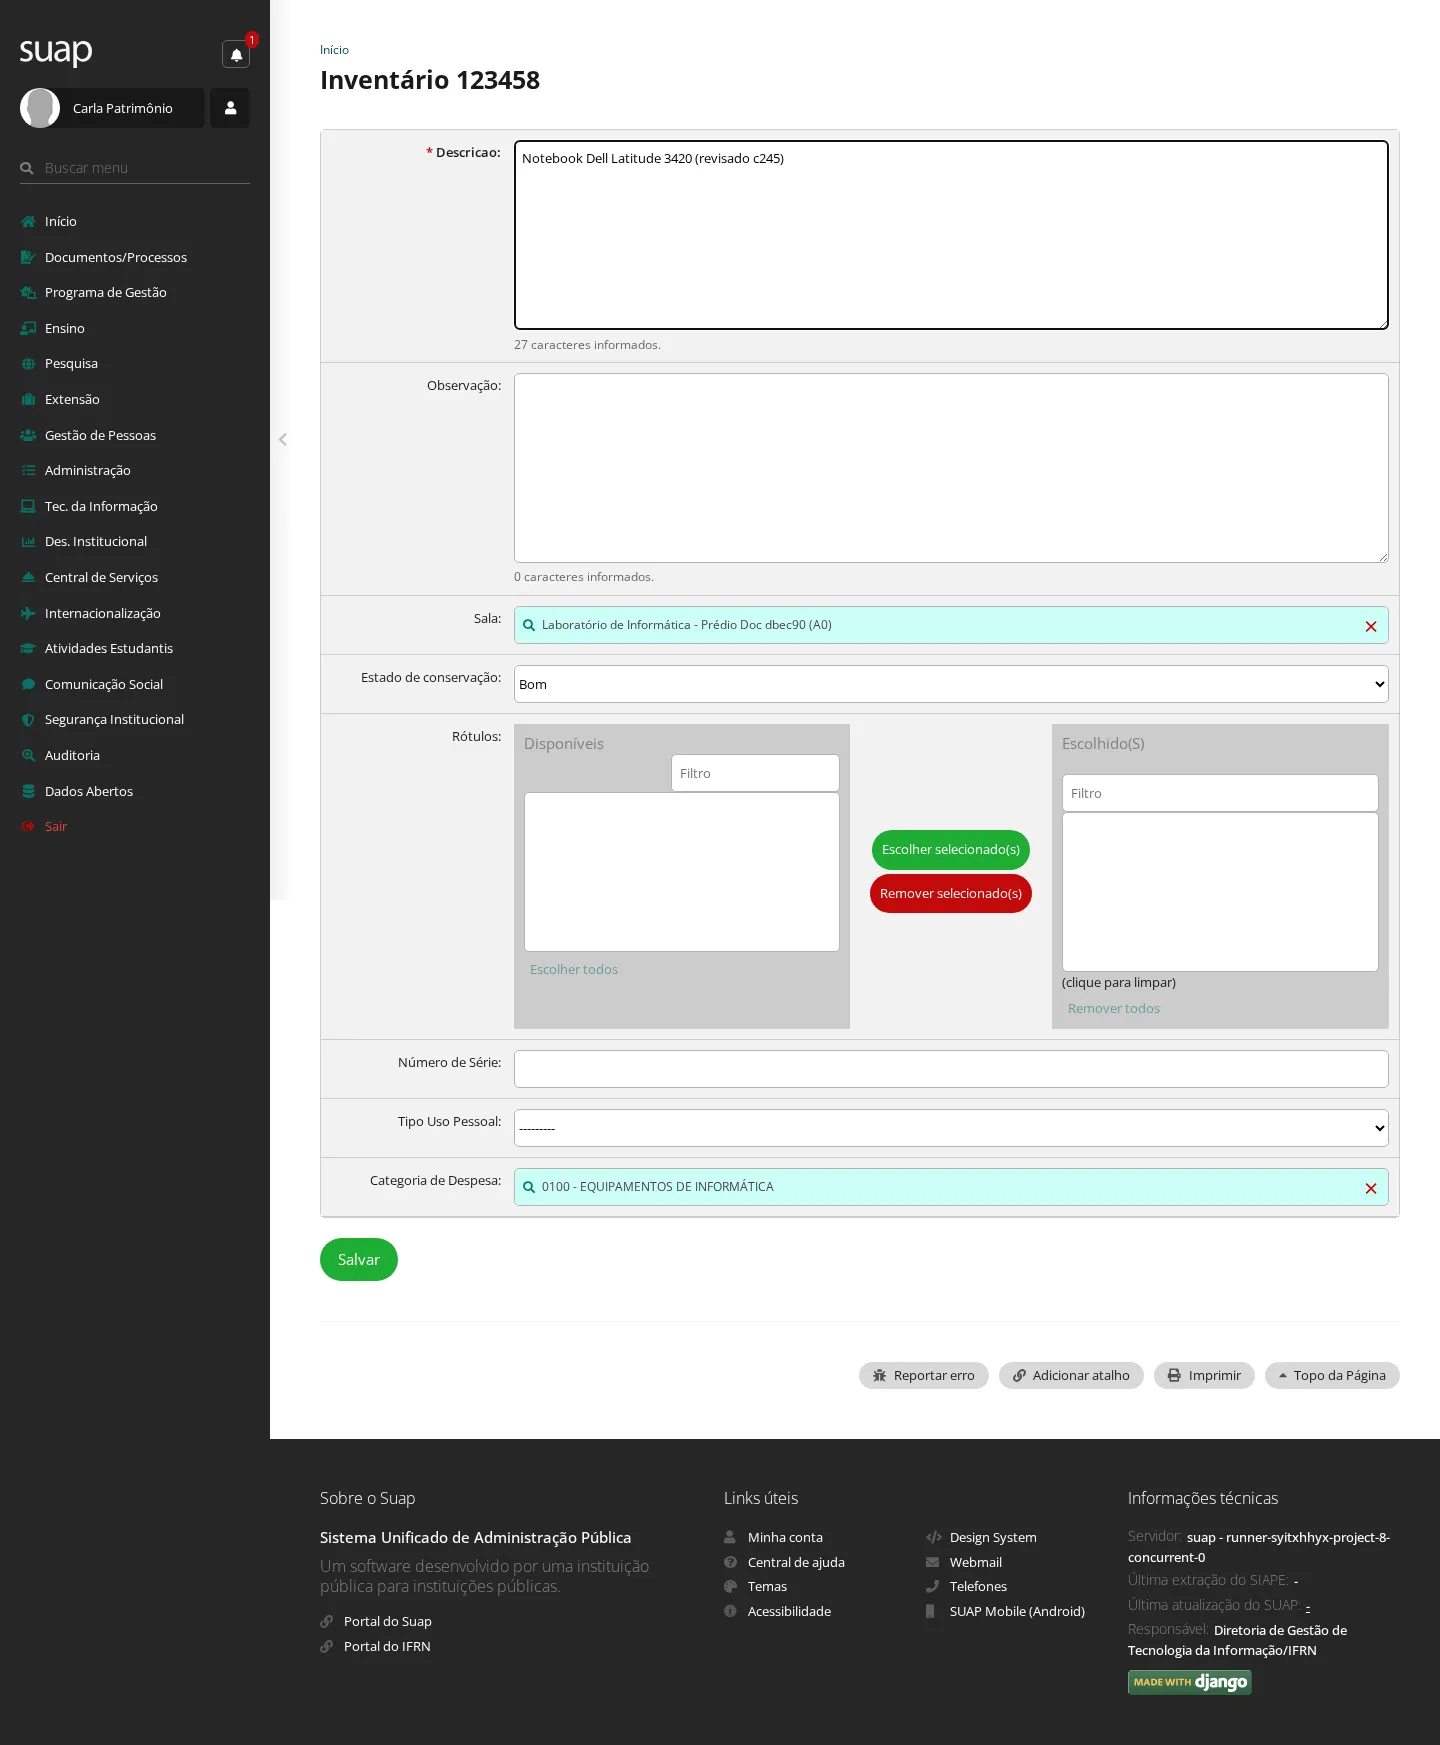Click the Remover todos link
The height and width of the screenshot is (1745, 1440).
[1114, 1008]
